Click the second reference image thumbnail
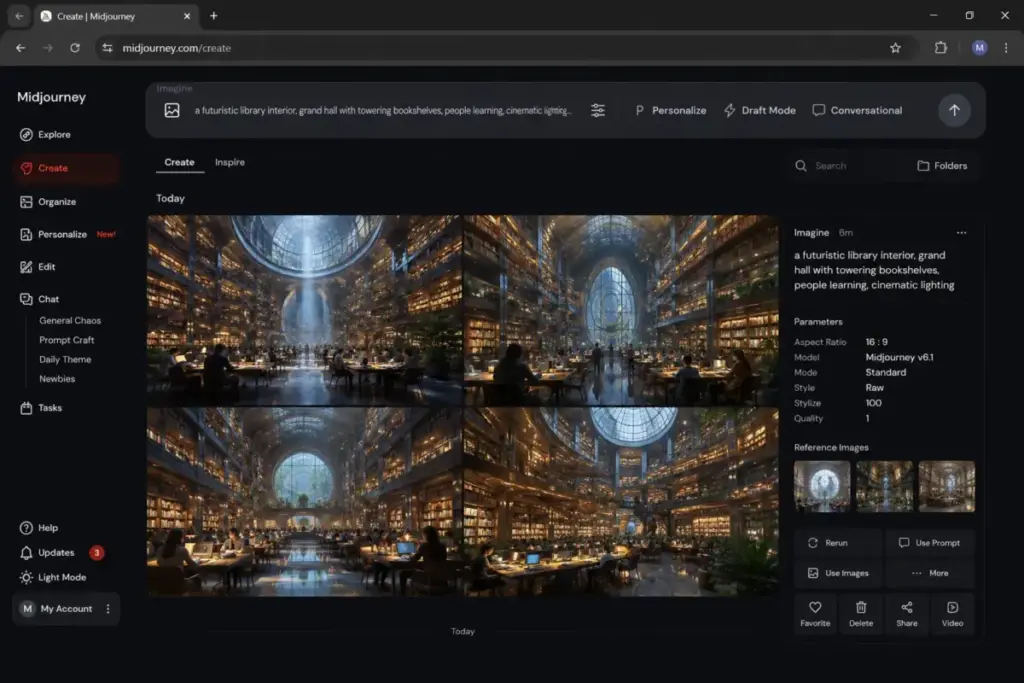 [x=884, y=486]
